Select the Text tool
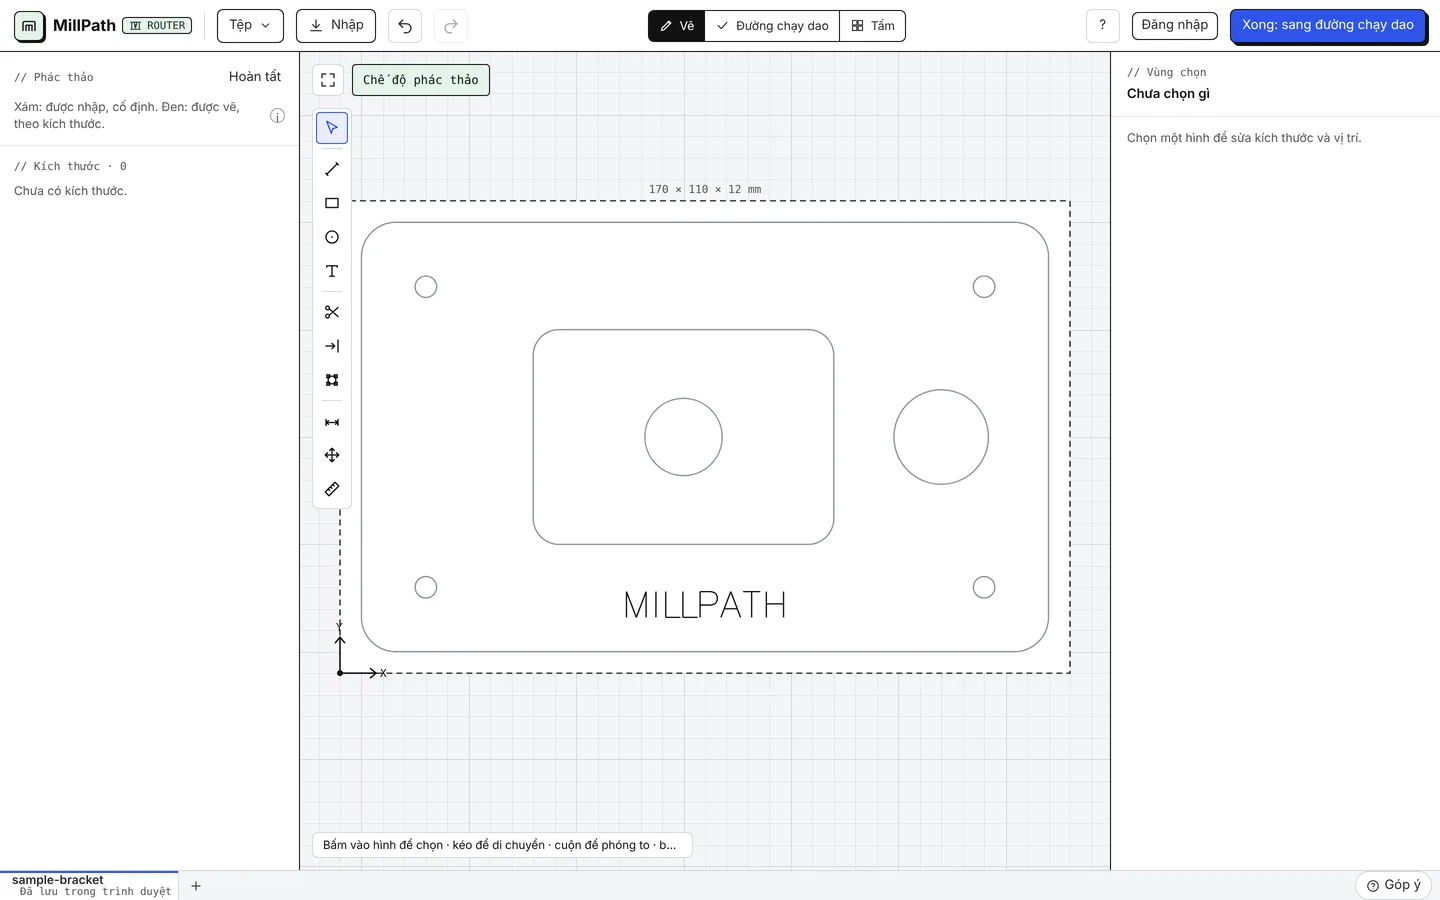 click(332, 271)
